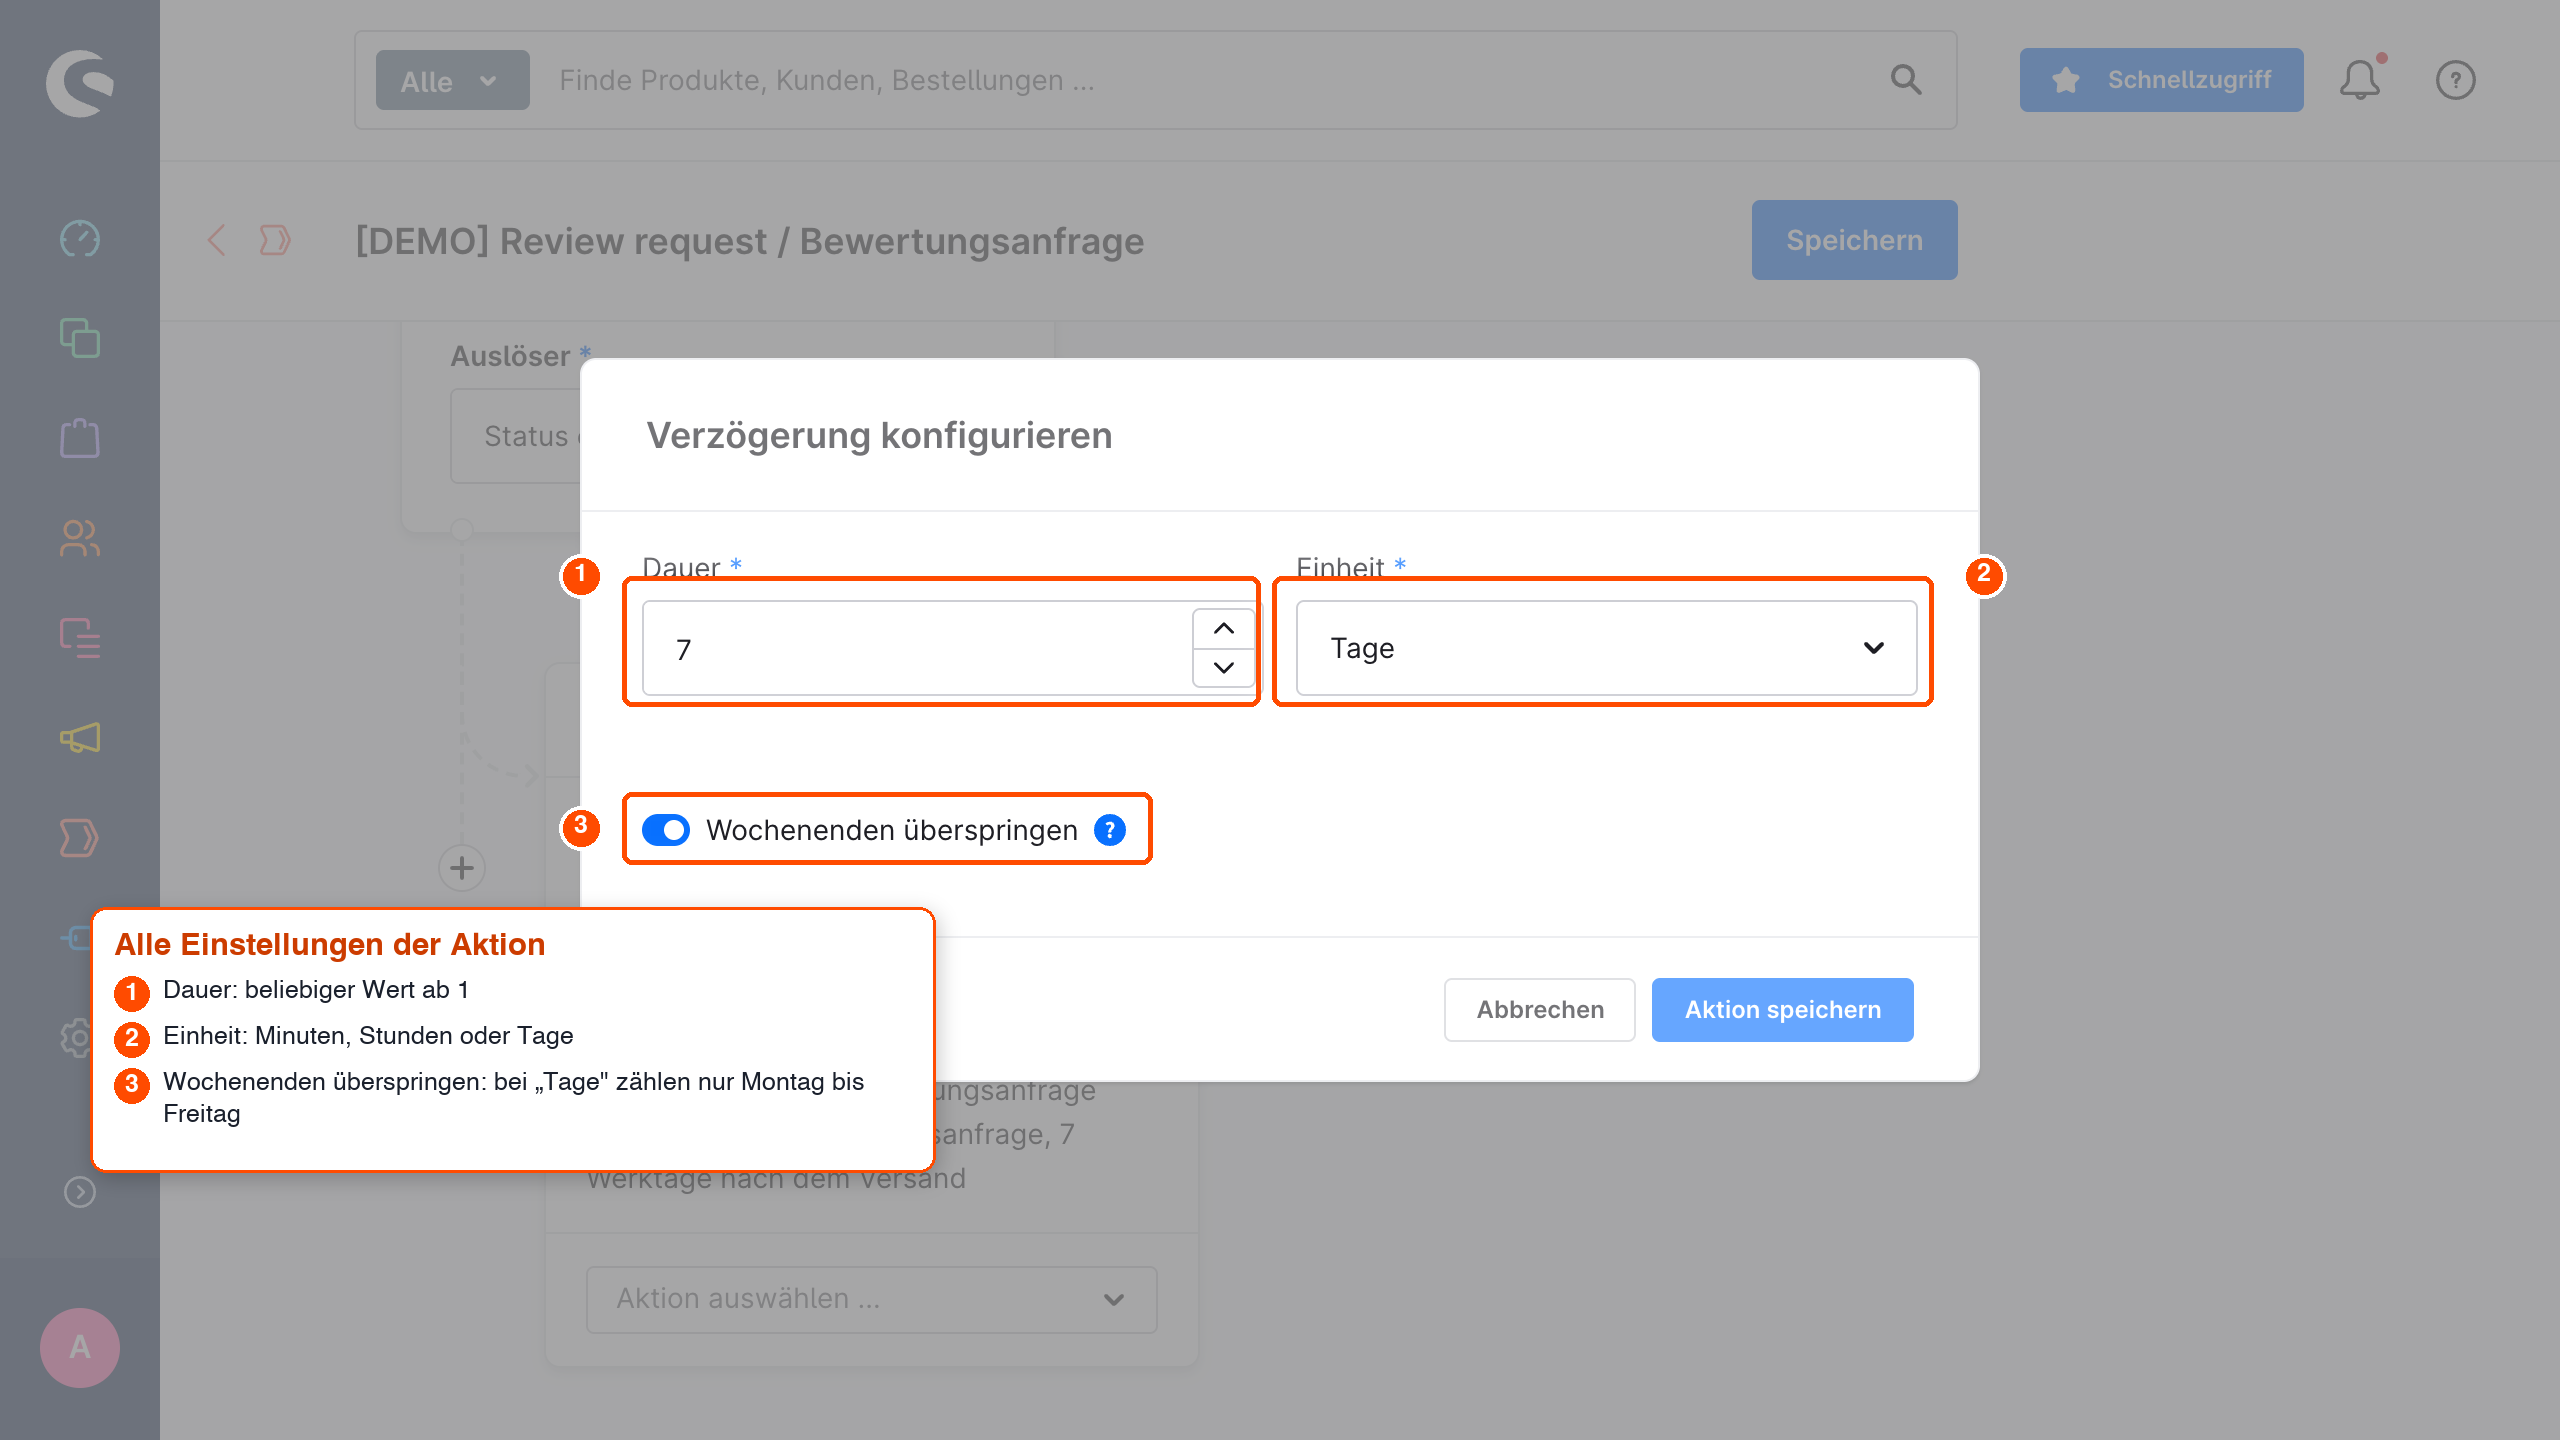Open notifications bell
2560x1440 pixels.
[x=2360, y=80]
